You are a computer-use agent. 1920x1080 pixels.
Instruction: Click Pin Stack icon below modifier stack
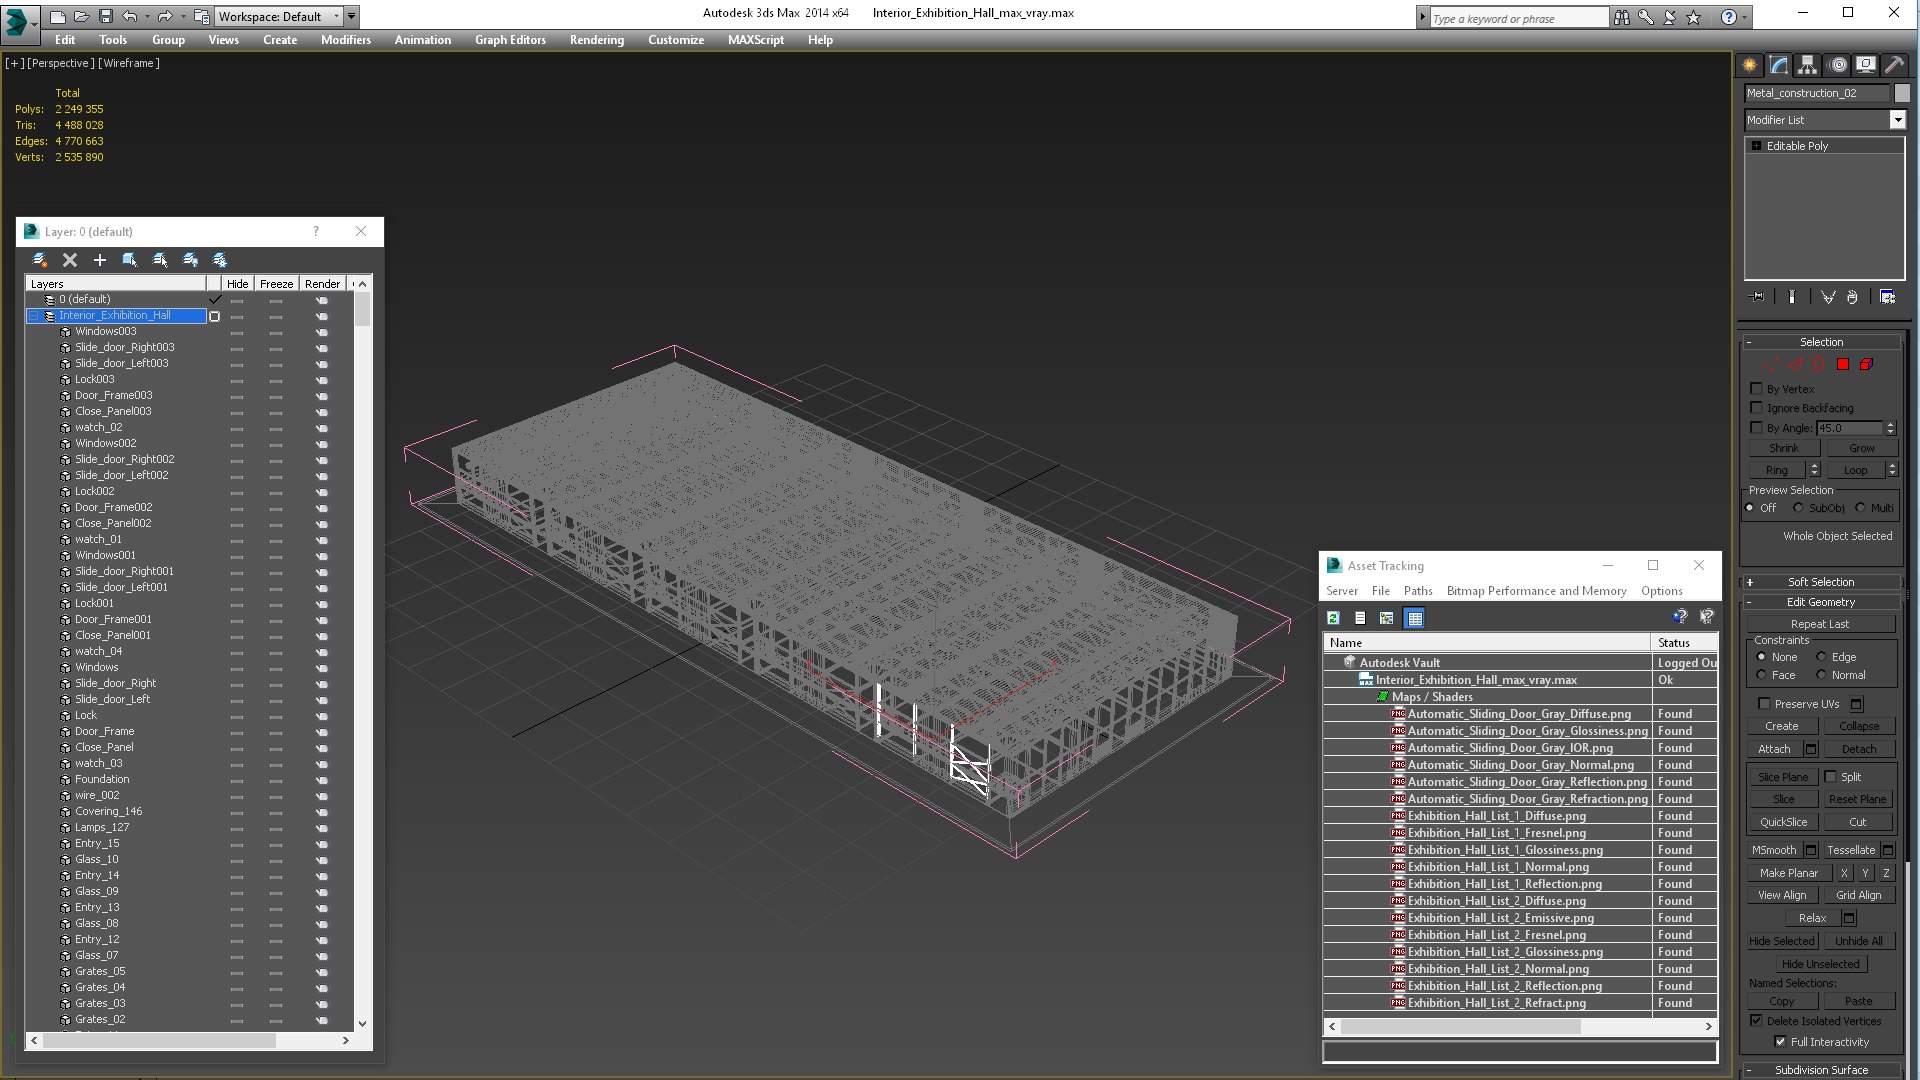click(1757, 297)
